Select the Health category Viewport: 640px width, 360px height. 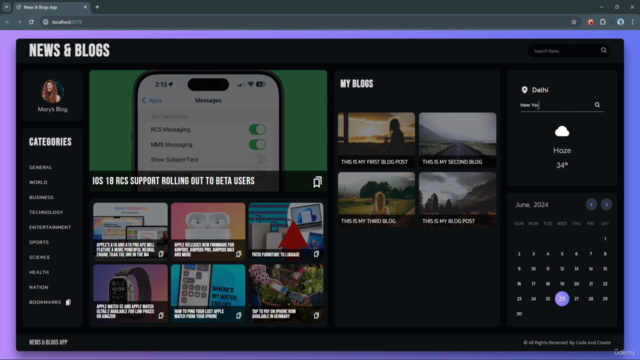coord(39,272)
